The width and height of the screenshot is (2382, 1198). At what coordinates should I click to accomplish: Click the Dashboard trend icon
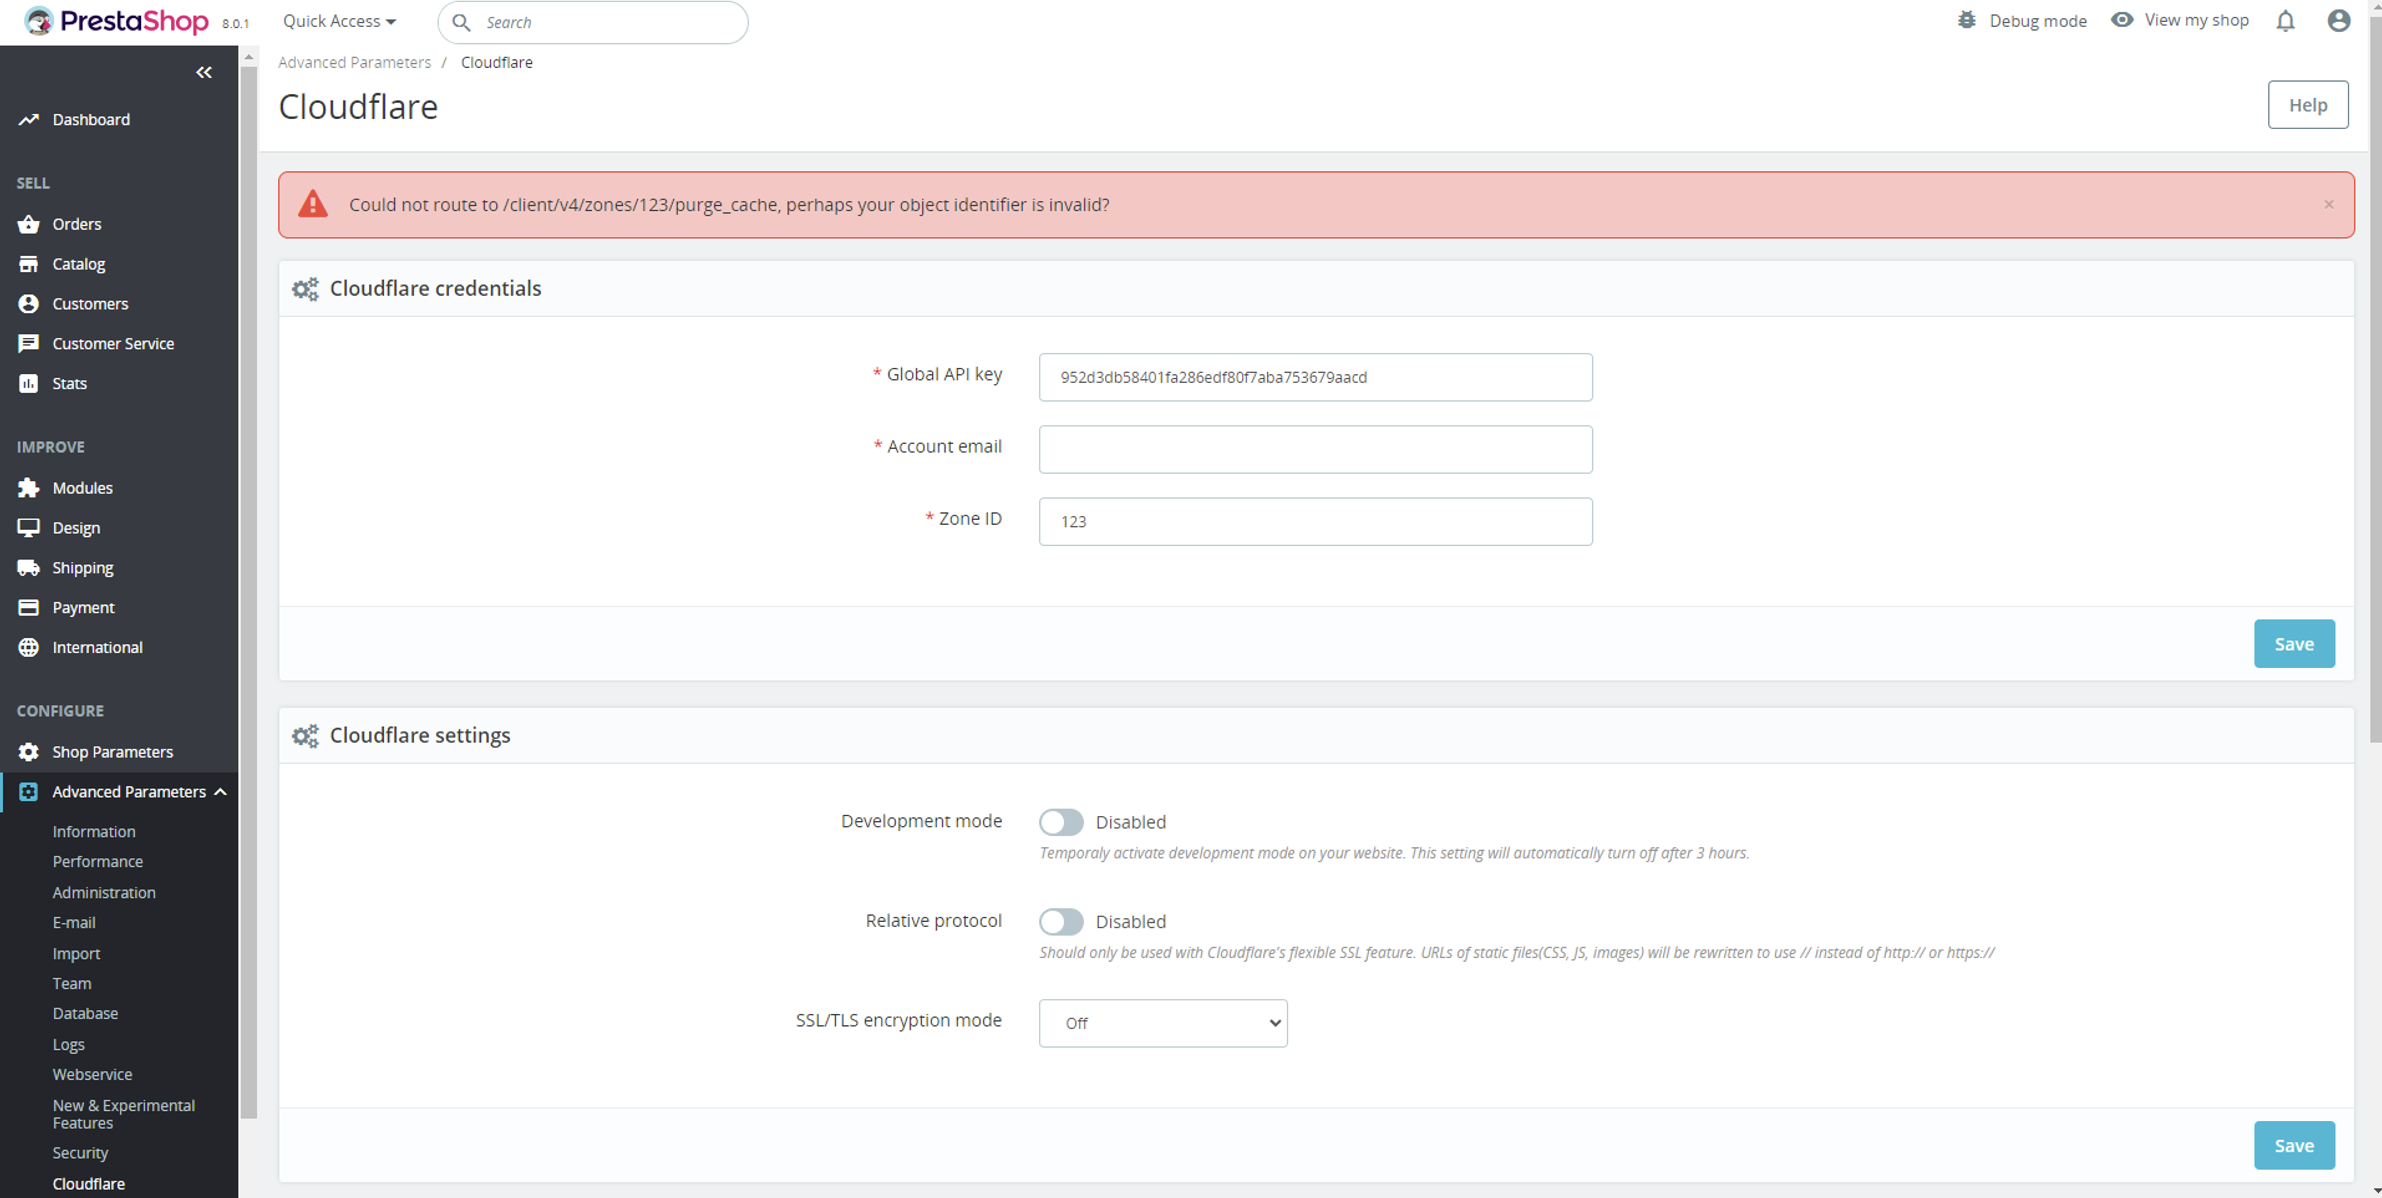tap(28, 119)
